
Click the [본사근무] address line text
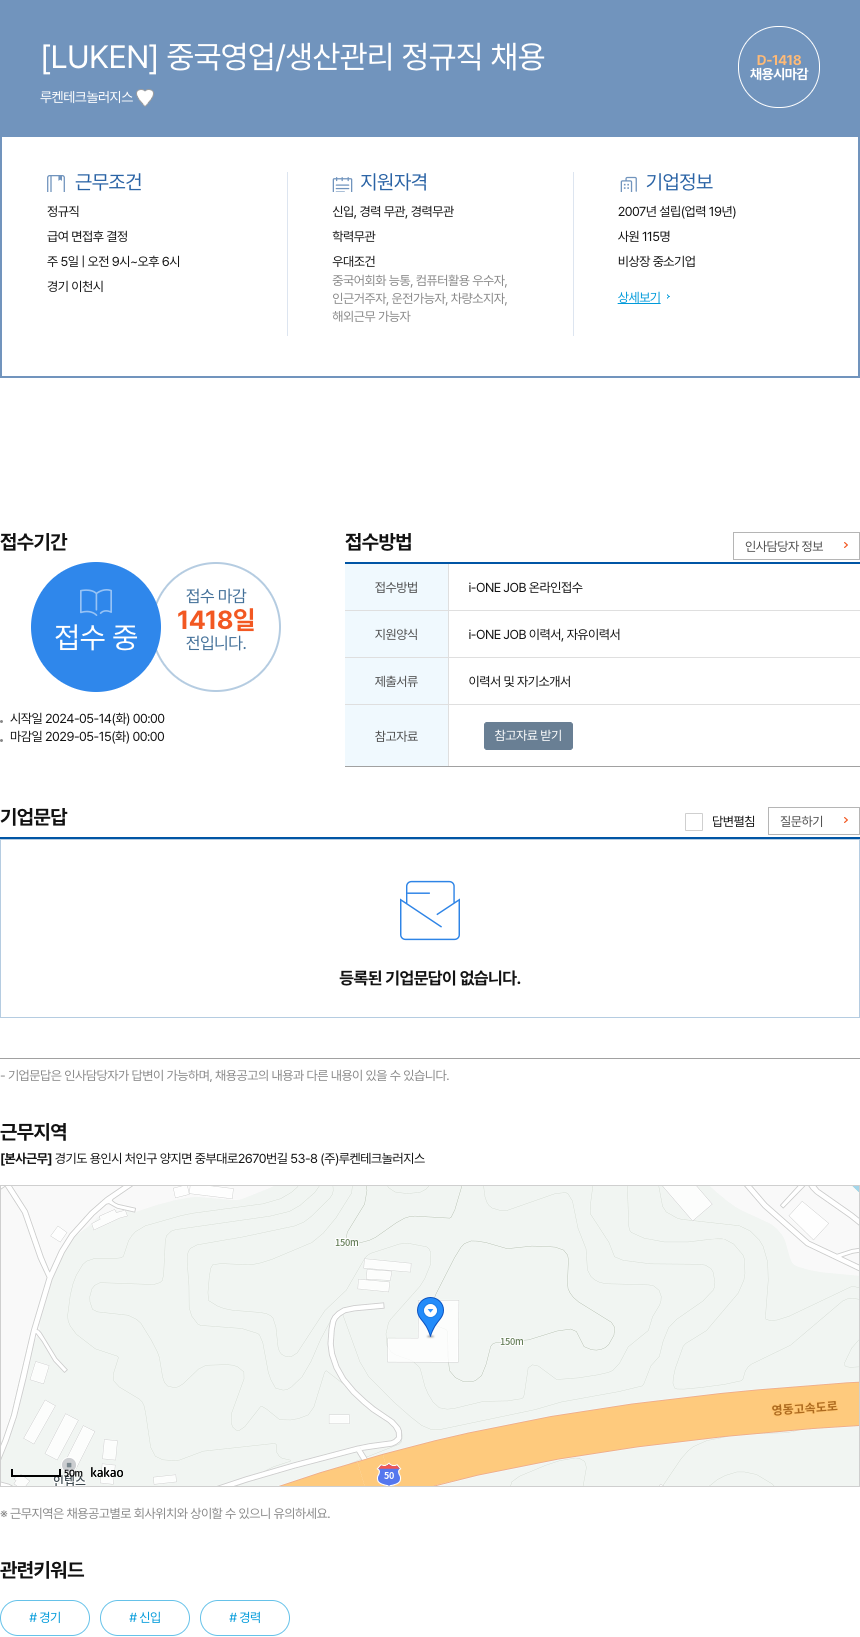(212, 1159)
